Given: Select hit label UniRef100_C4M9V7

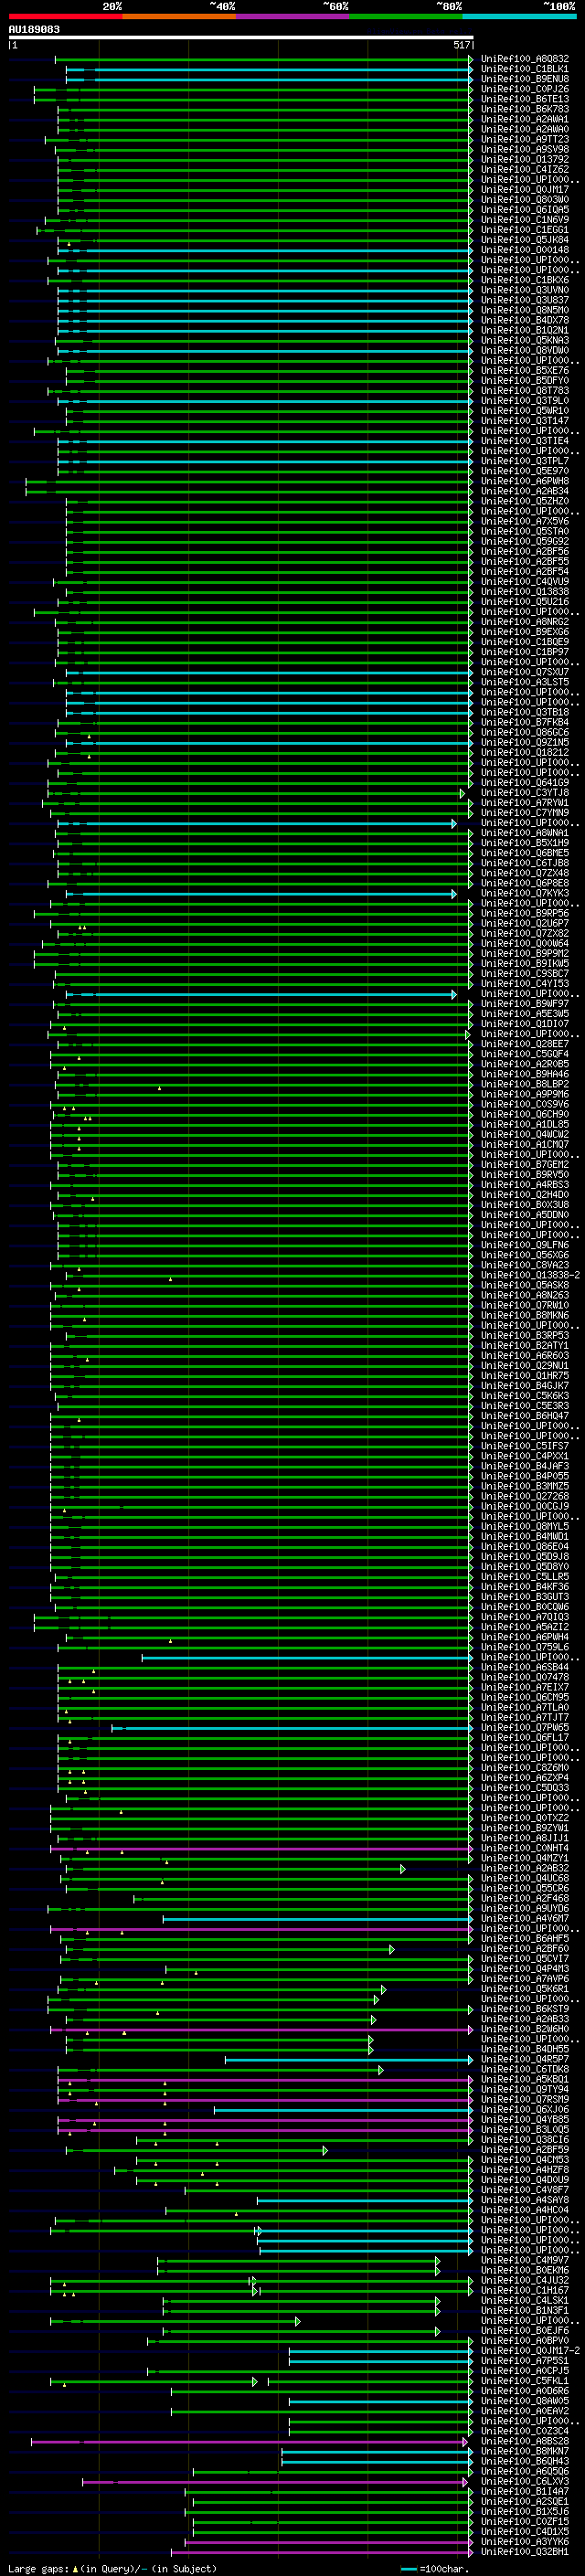Looking at the screenshot, I should tap(525, 2260).
